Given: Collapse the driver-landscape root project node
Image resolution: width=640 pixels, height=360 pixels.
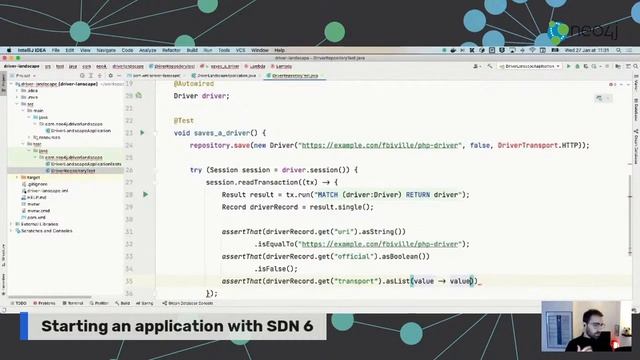Looking at the screenshot, I should tap(11, 84).
